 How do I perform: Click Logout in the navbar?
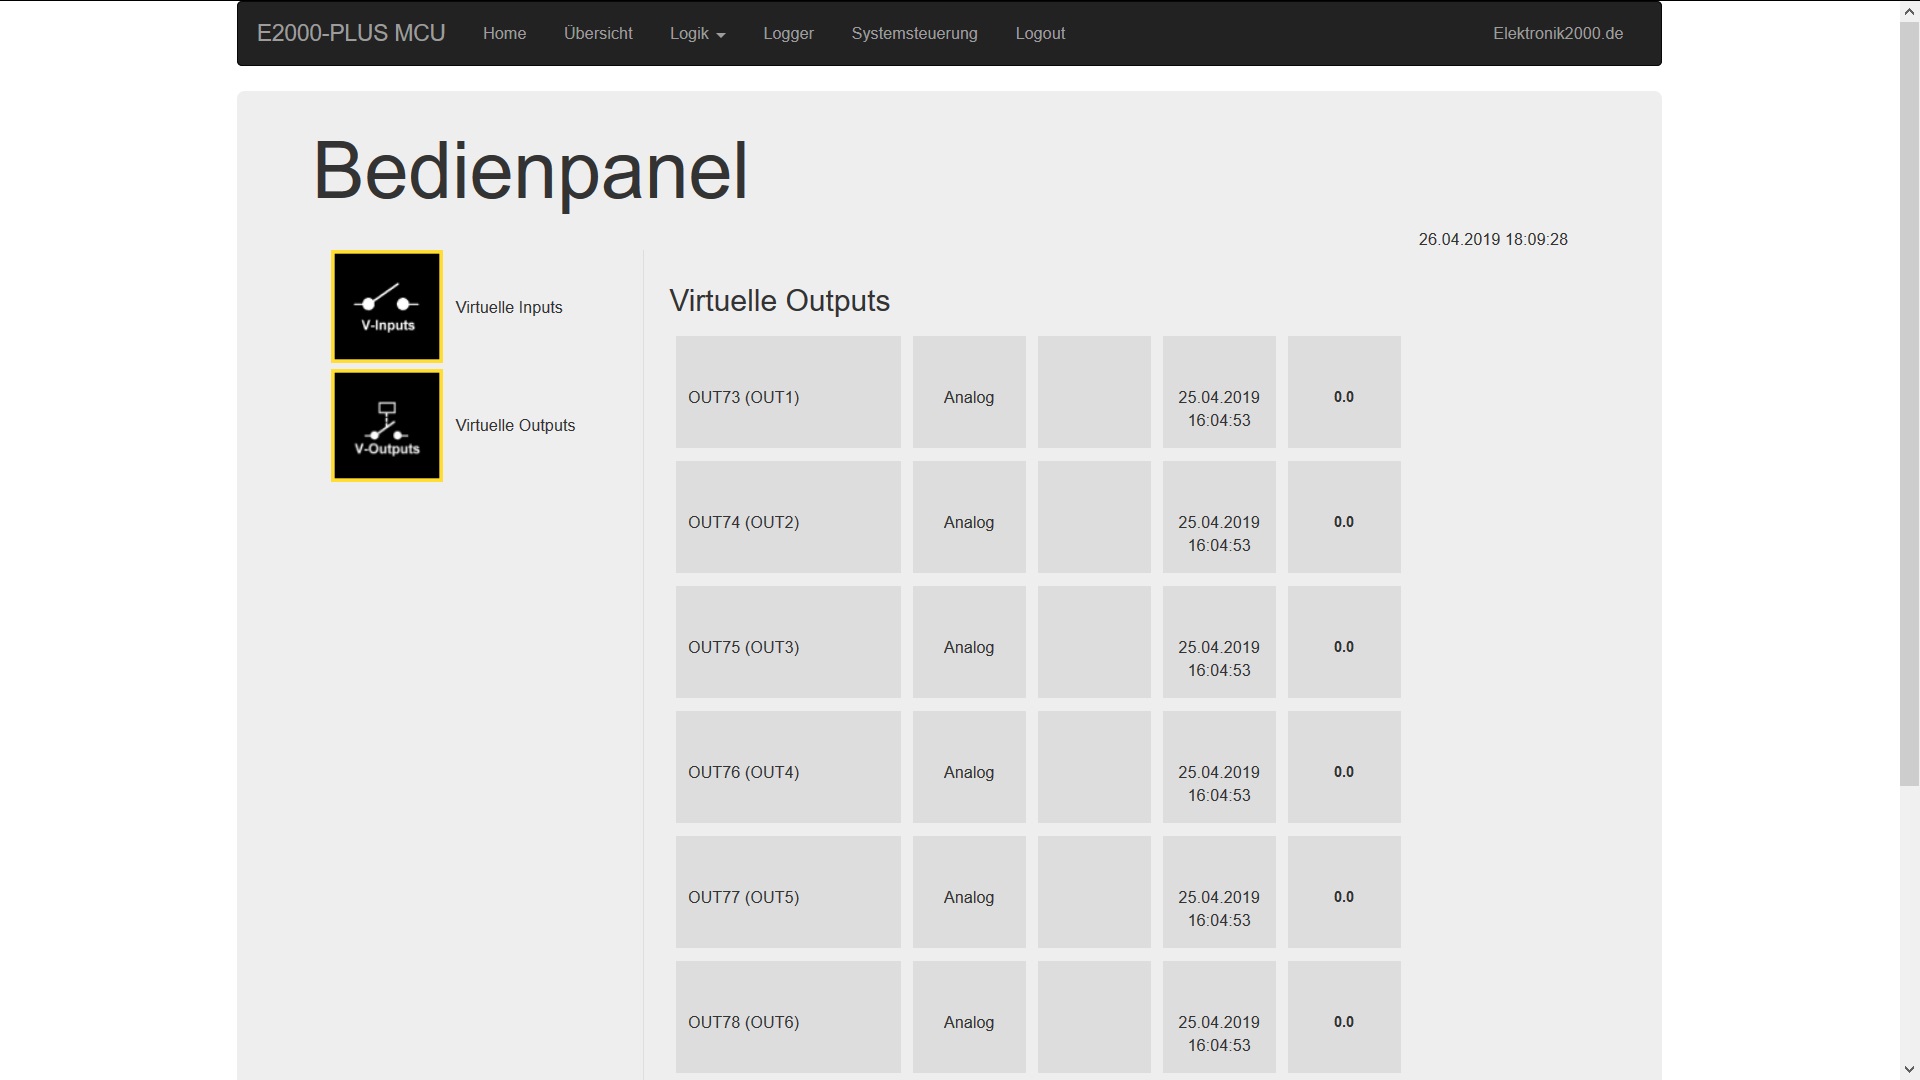click(x=1040, y=33)
